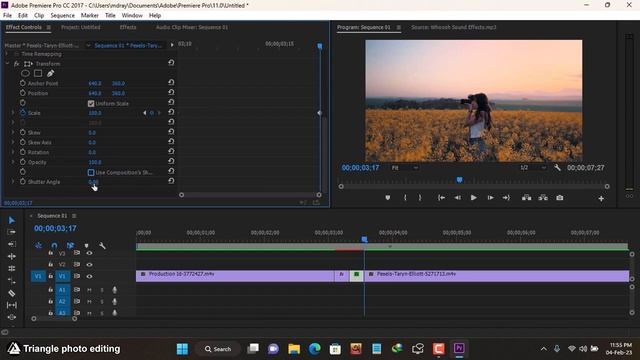This screenshot has height=360, width=640.
Task: Expand the Rotation parameter
Action: 13,152
